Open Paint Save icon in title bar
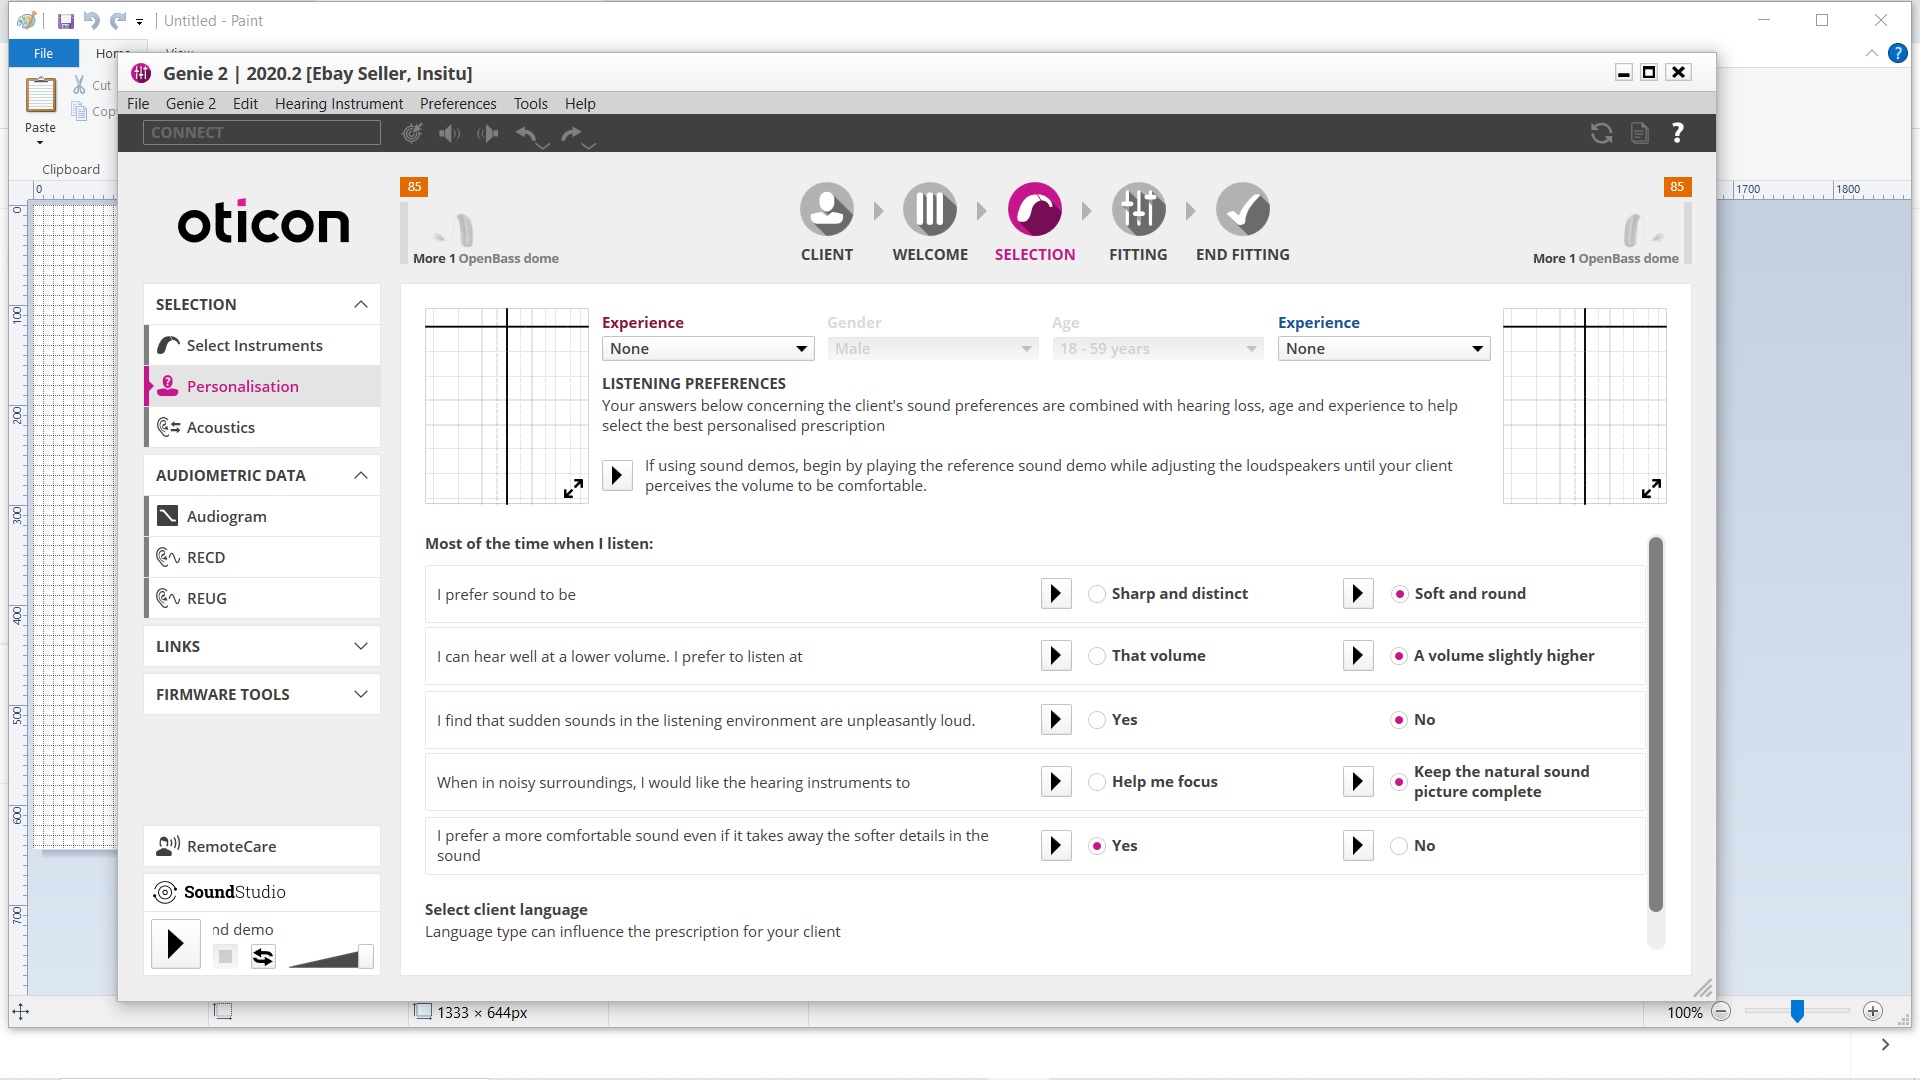This screenshot has width=1920, height=1080. click(x=66, y=21)
